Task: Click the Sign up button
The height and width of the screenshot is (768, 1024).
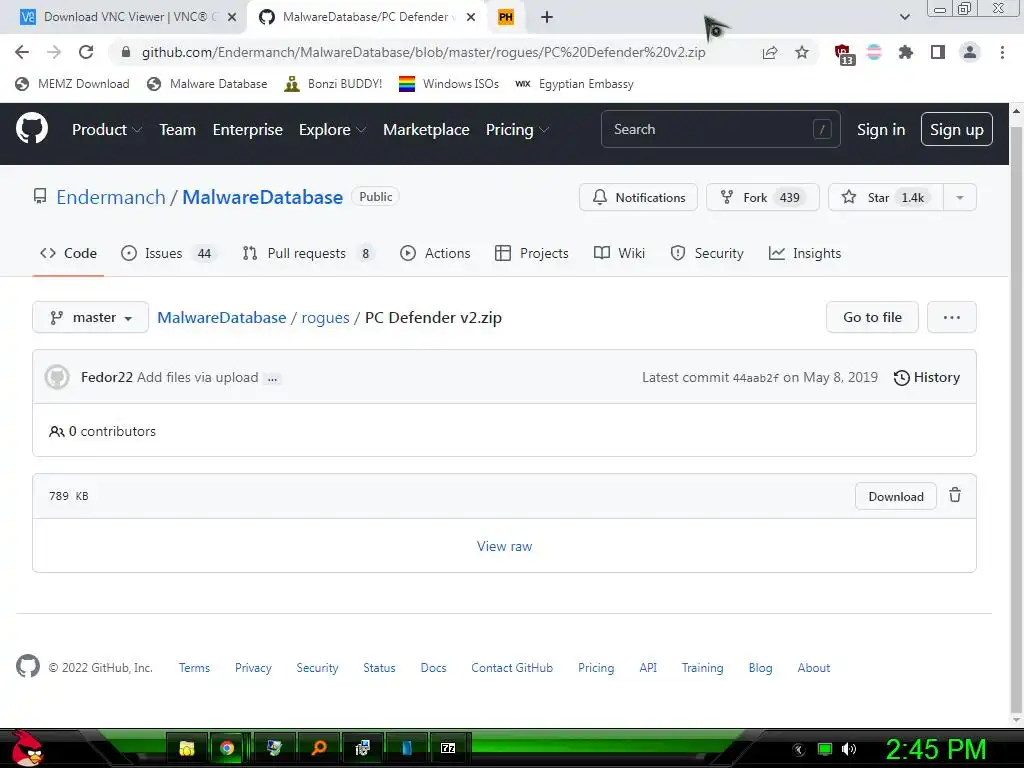Action: click(x=957, y=129)
